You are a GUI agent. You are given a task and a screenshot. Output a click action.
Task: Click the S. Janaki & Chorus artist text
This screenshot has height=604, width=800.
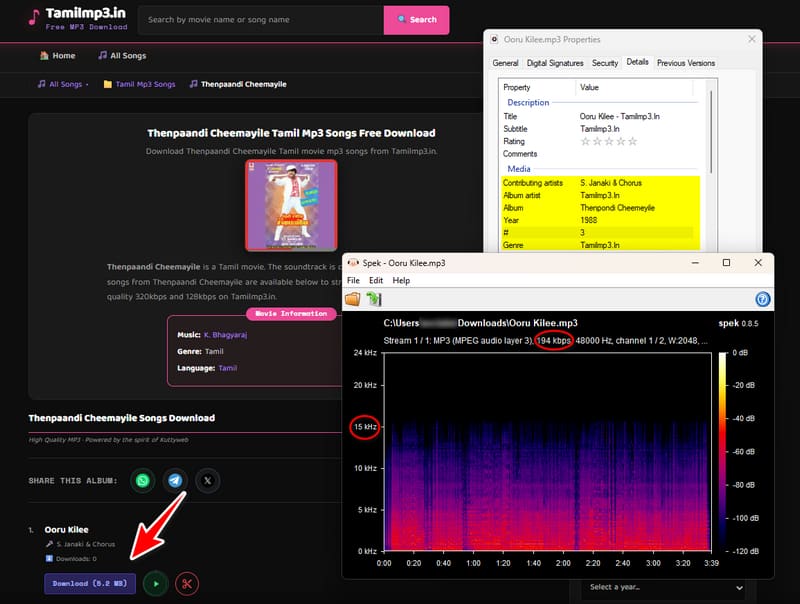click(86, 544)
